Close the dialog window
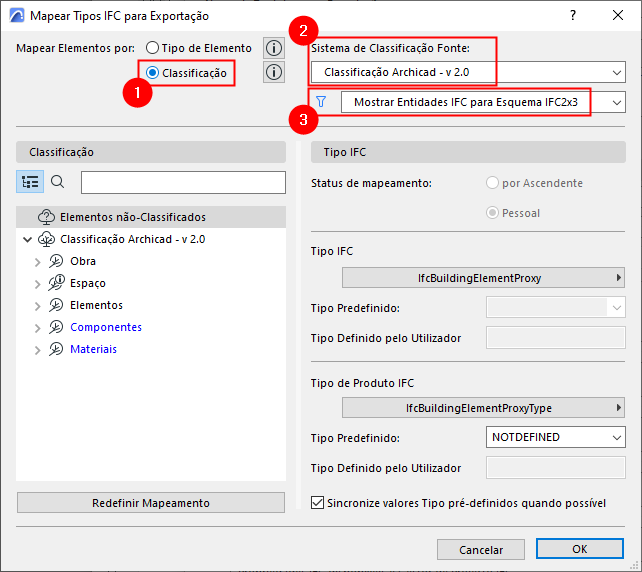The image size is (642, 572). (x=618, y=16)
